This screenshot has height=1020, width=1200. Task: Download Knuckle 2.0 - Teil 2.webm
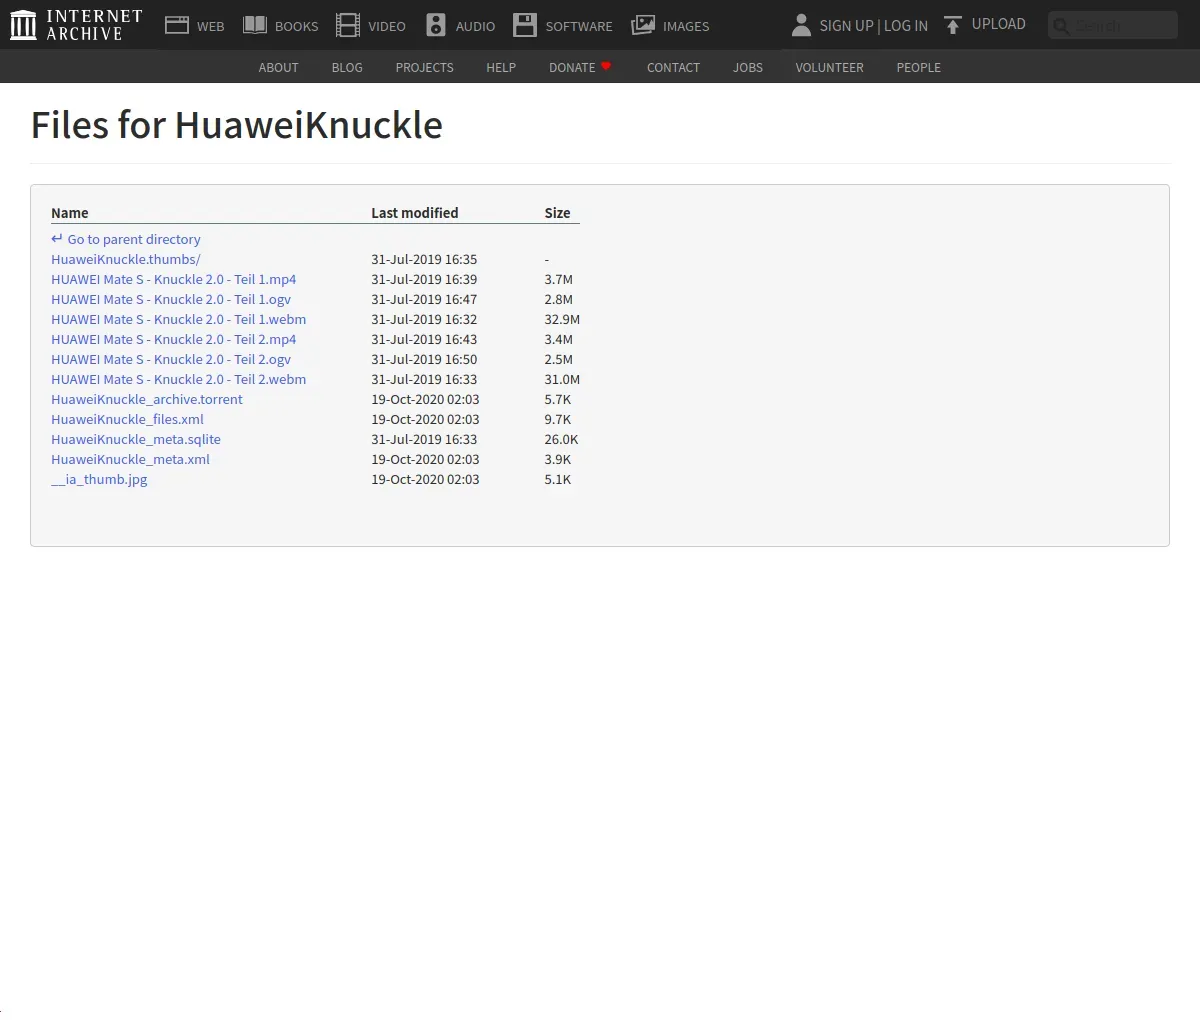point(179,379)
